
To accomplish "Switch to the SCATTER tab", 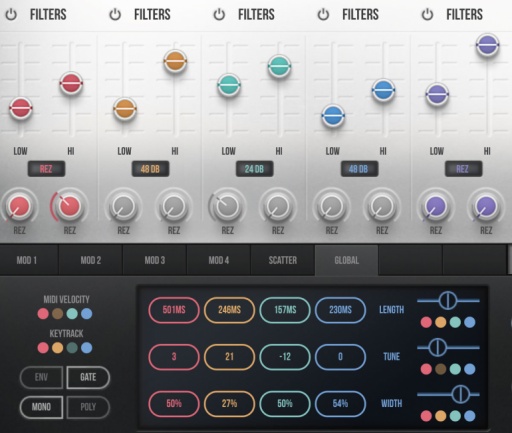I will (283, 260).
